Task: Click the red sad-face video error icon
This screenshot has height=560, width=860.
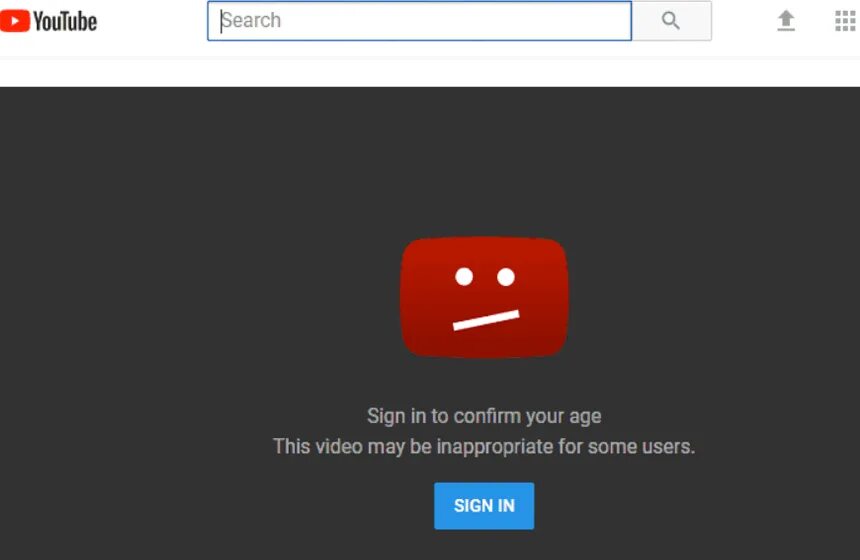Action: coord(484,297)
